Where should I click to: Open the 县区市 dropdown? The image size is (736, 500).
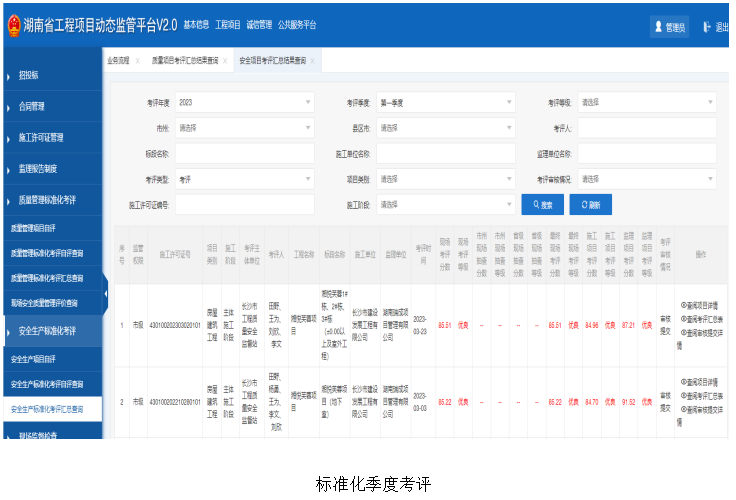[x=445, y=128]
